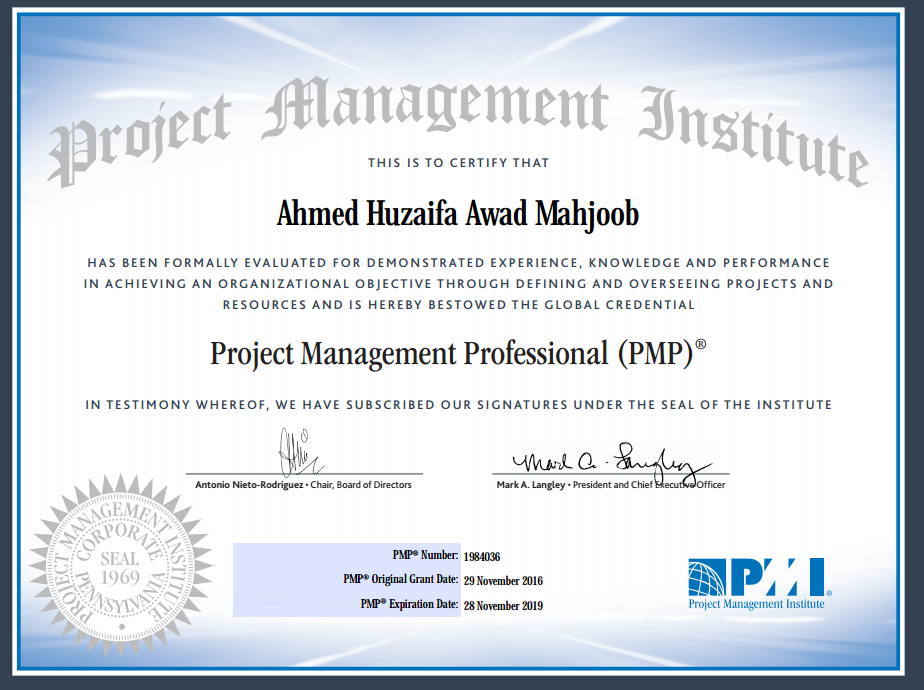924x690 pixels.
Task: Click the corporate seal 1969 emblem
Action: tap(121, 564)
